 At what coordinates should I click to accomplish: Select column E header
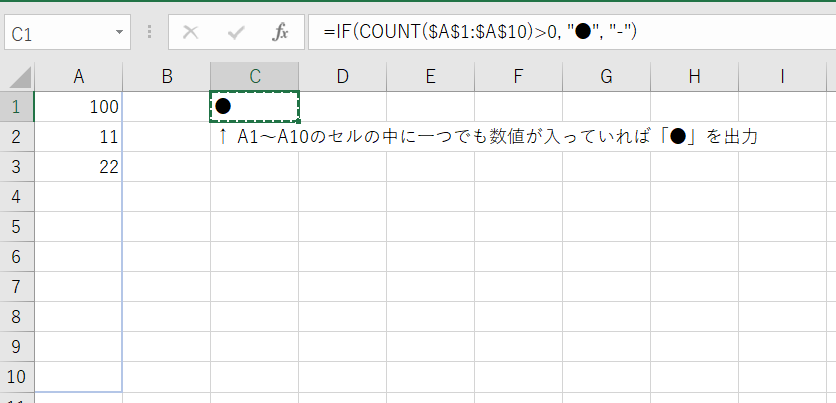pos(430,77)
